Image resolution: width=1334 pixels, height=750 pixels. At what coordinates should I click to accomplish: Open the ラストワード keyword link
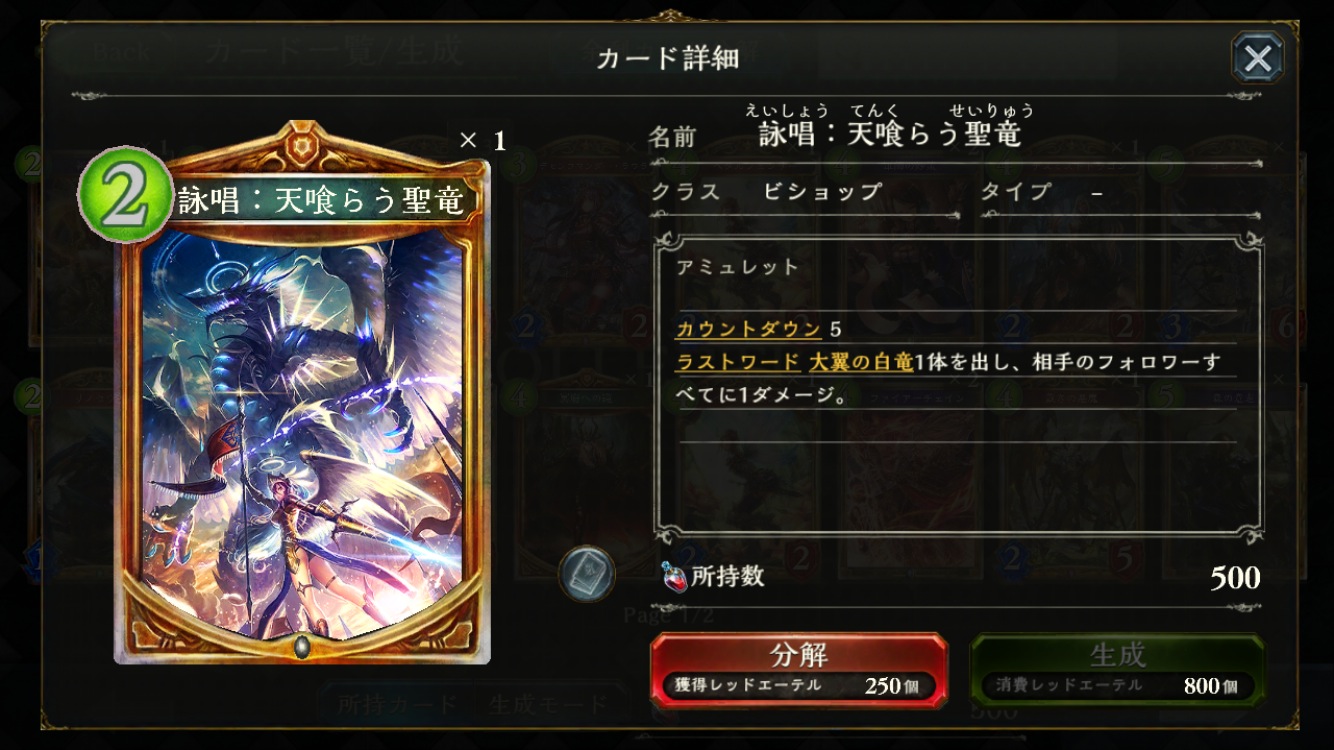738,361
